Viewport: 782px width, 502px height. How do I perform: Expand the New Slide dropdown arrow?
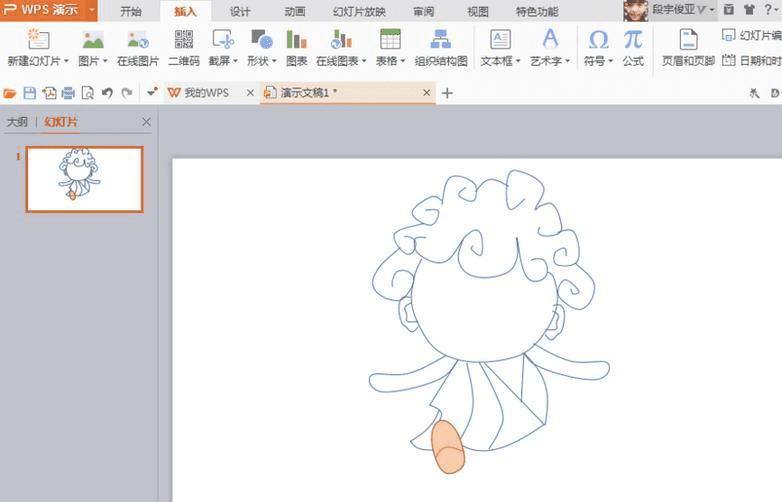point(66,61)
